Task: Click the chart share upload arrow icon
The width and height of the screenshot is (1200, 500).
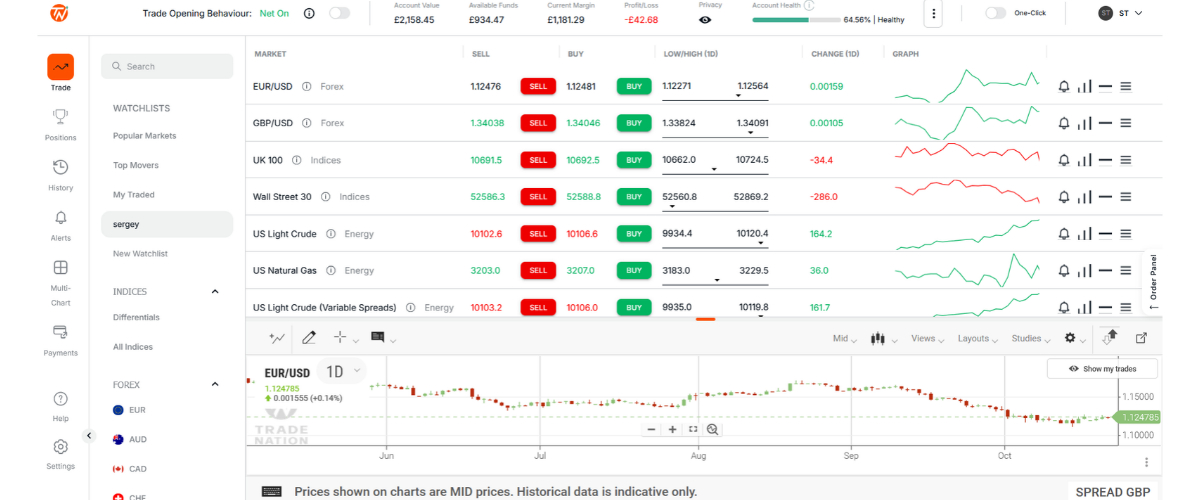Action: (x=1109, y=337)
